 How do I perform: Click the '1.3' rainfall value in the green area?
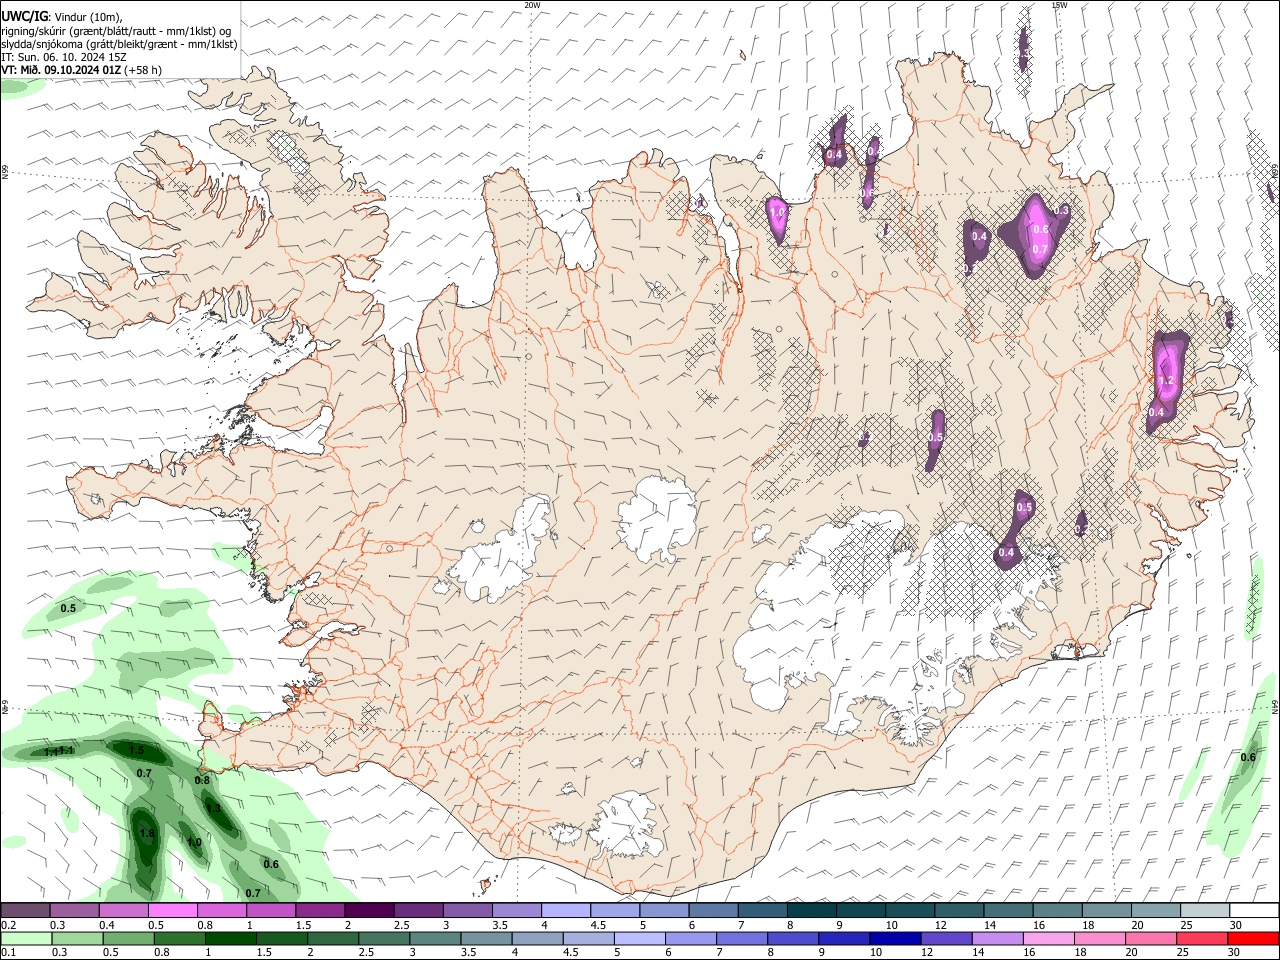click(213, 808)
